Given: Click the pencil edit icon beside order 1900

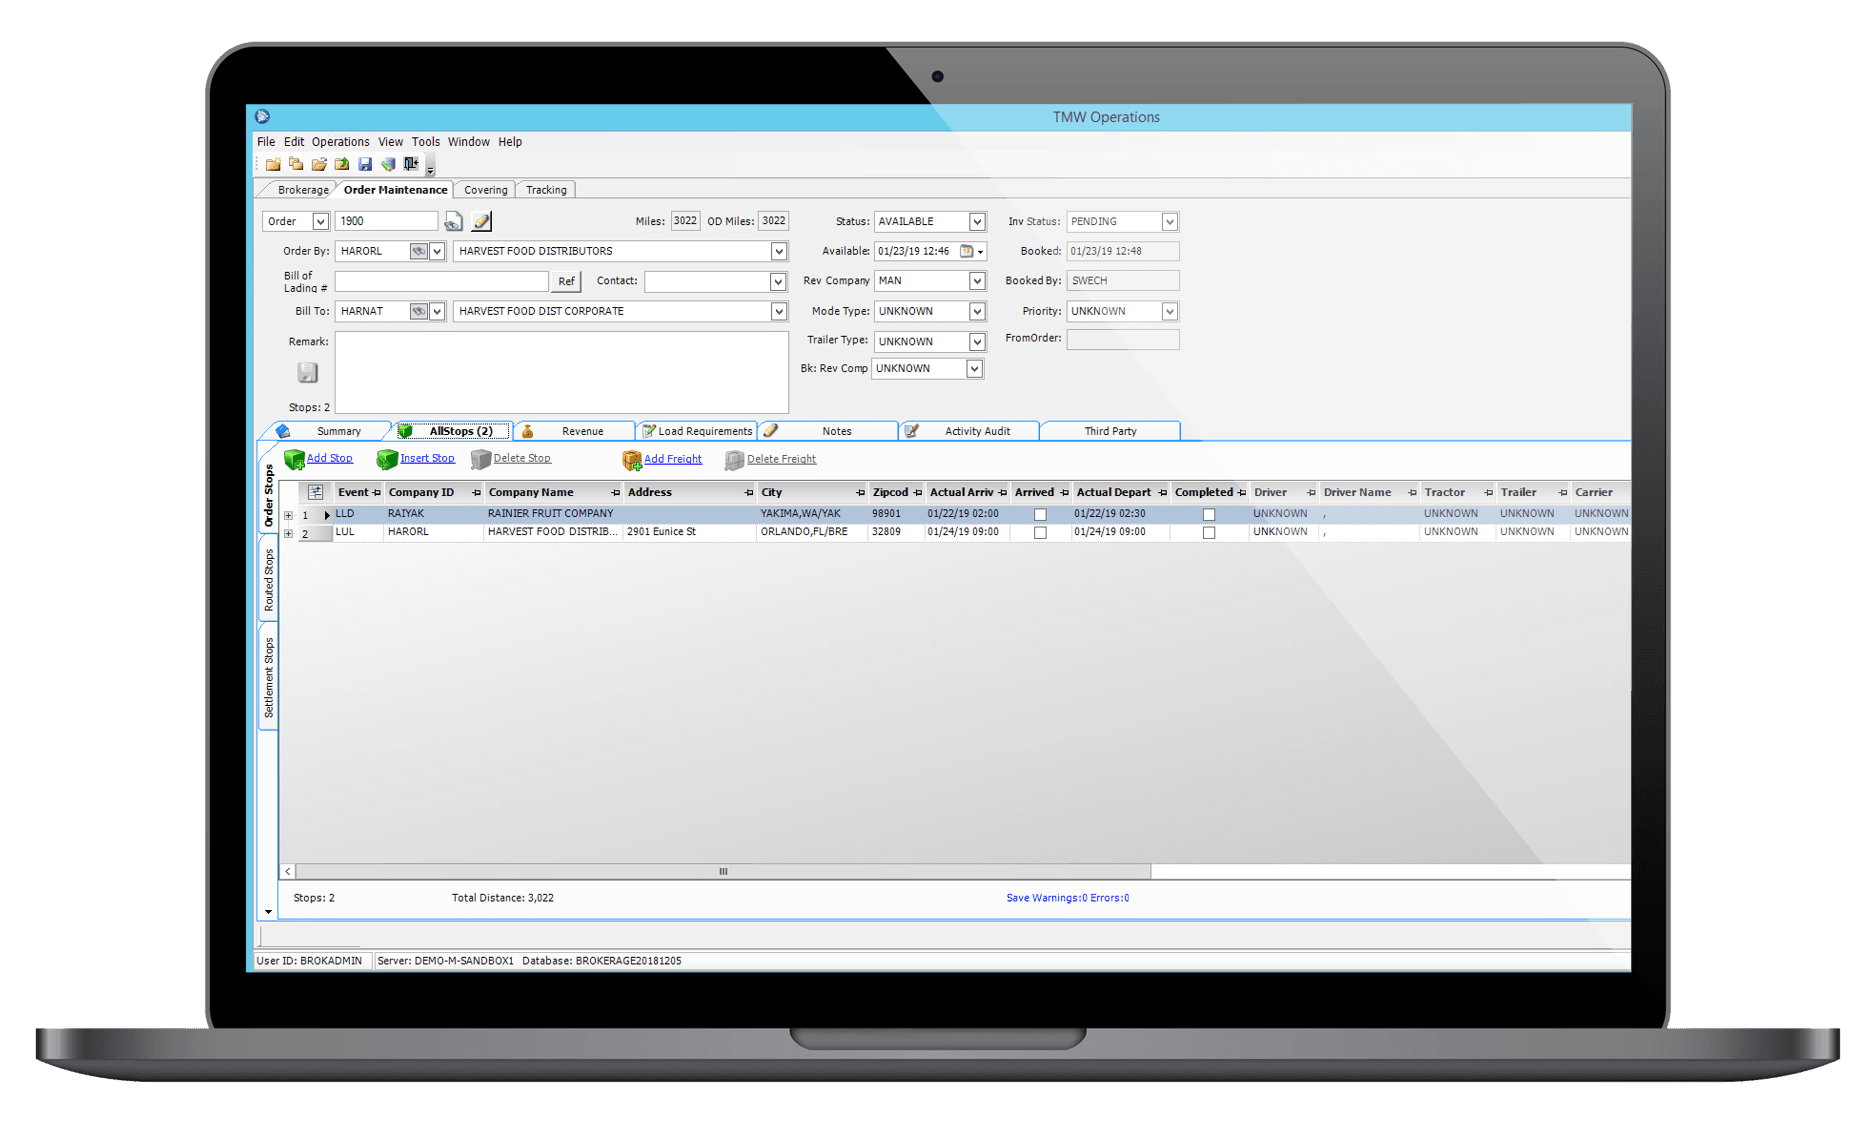Looking at the screenshot, I should (481, 221).
